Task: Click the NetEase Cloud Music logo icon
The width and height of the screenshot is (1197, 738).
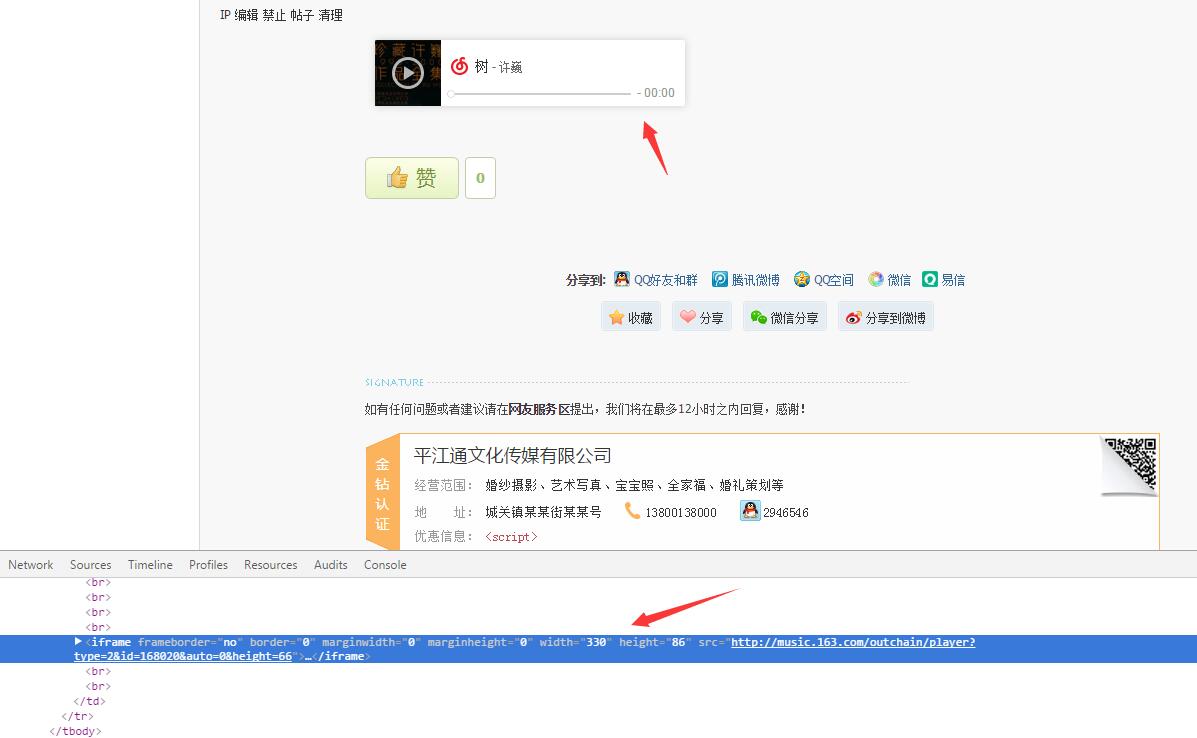Action: (459, 66)
